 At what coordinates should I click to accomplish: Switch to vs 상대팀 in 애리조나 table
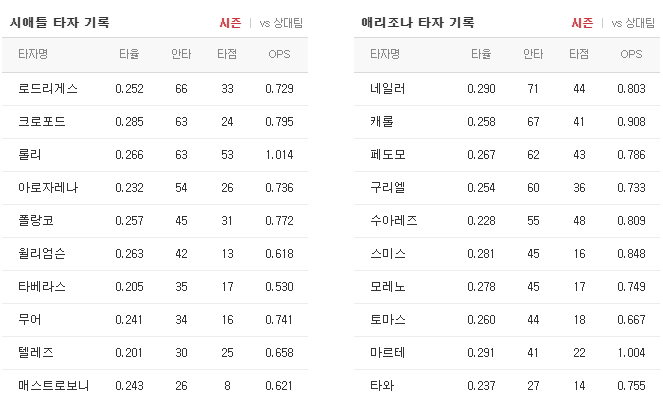click(633, 23)
